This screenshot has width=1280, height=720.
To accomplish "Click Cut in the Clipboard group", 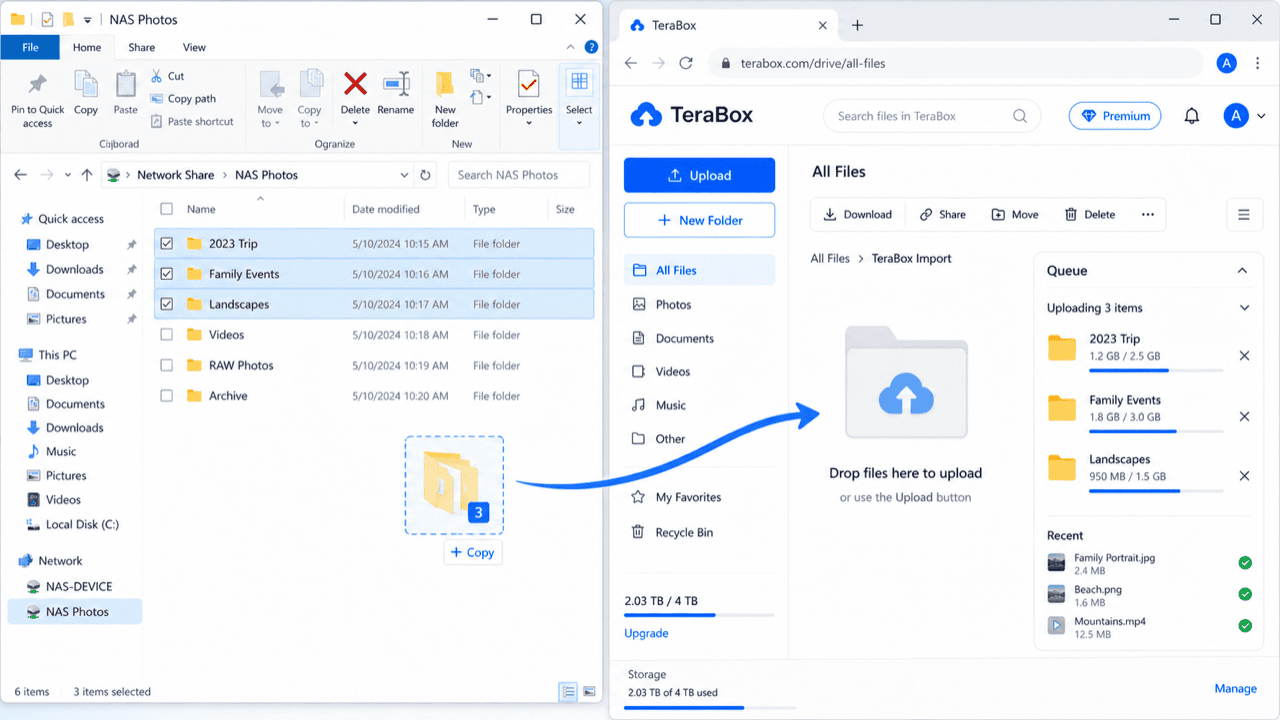I will [x=167, y=76].
